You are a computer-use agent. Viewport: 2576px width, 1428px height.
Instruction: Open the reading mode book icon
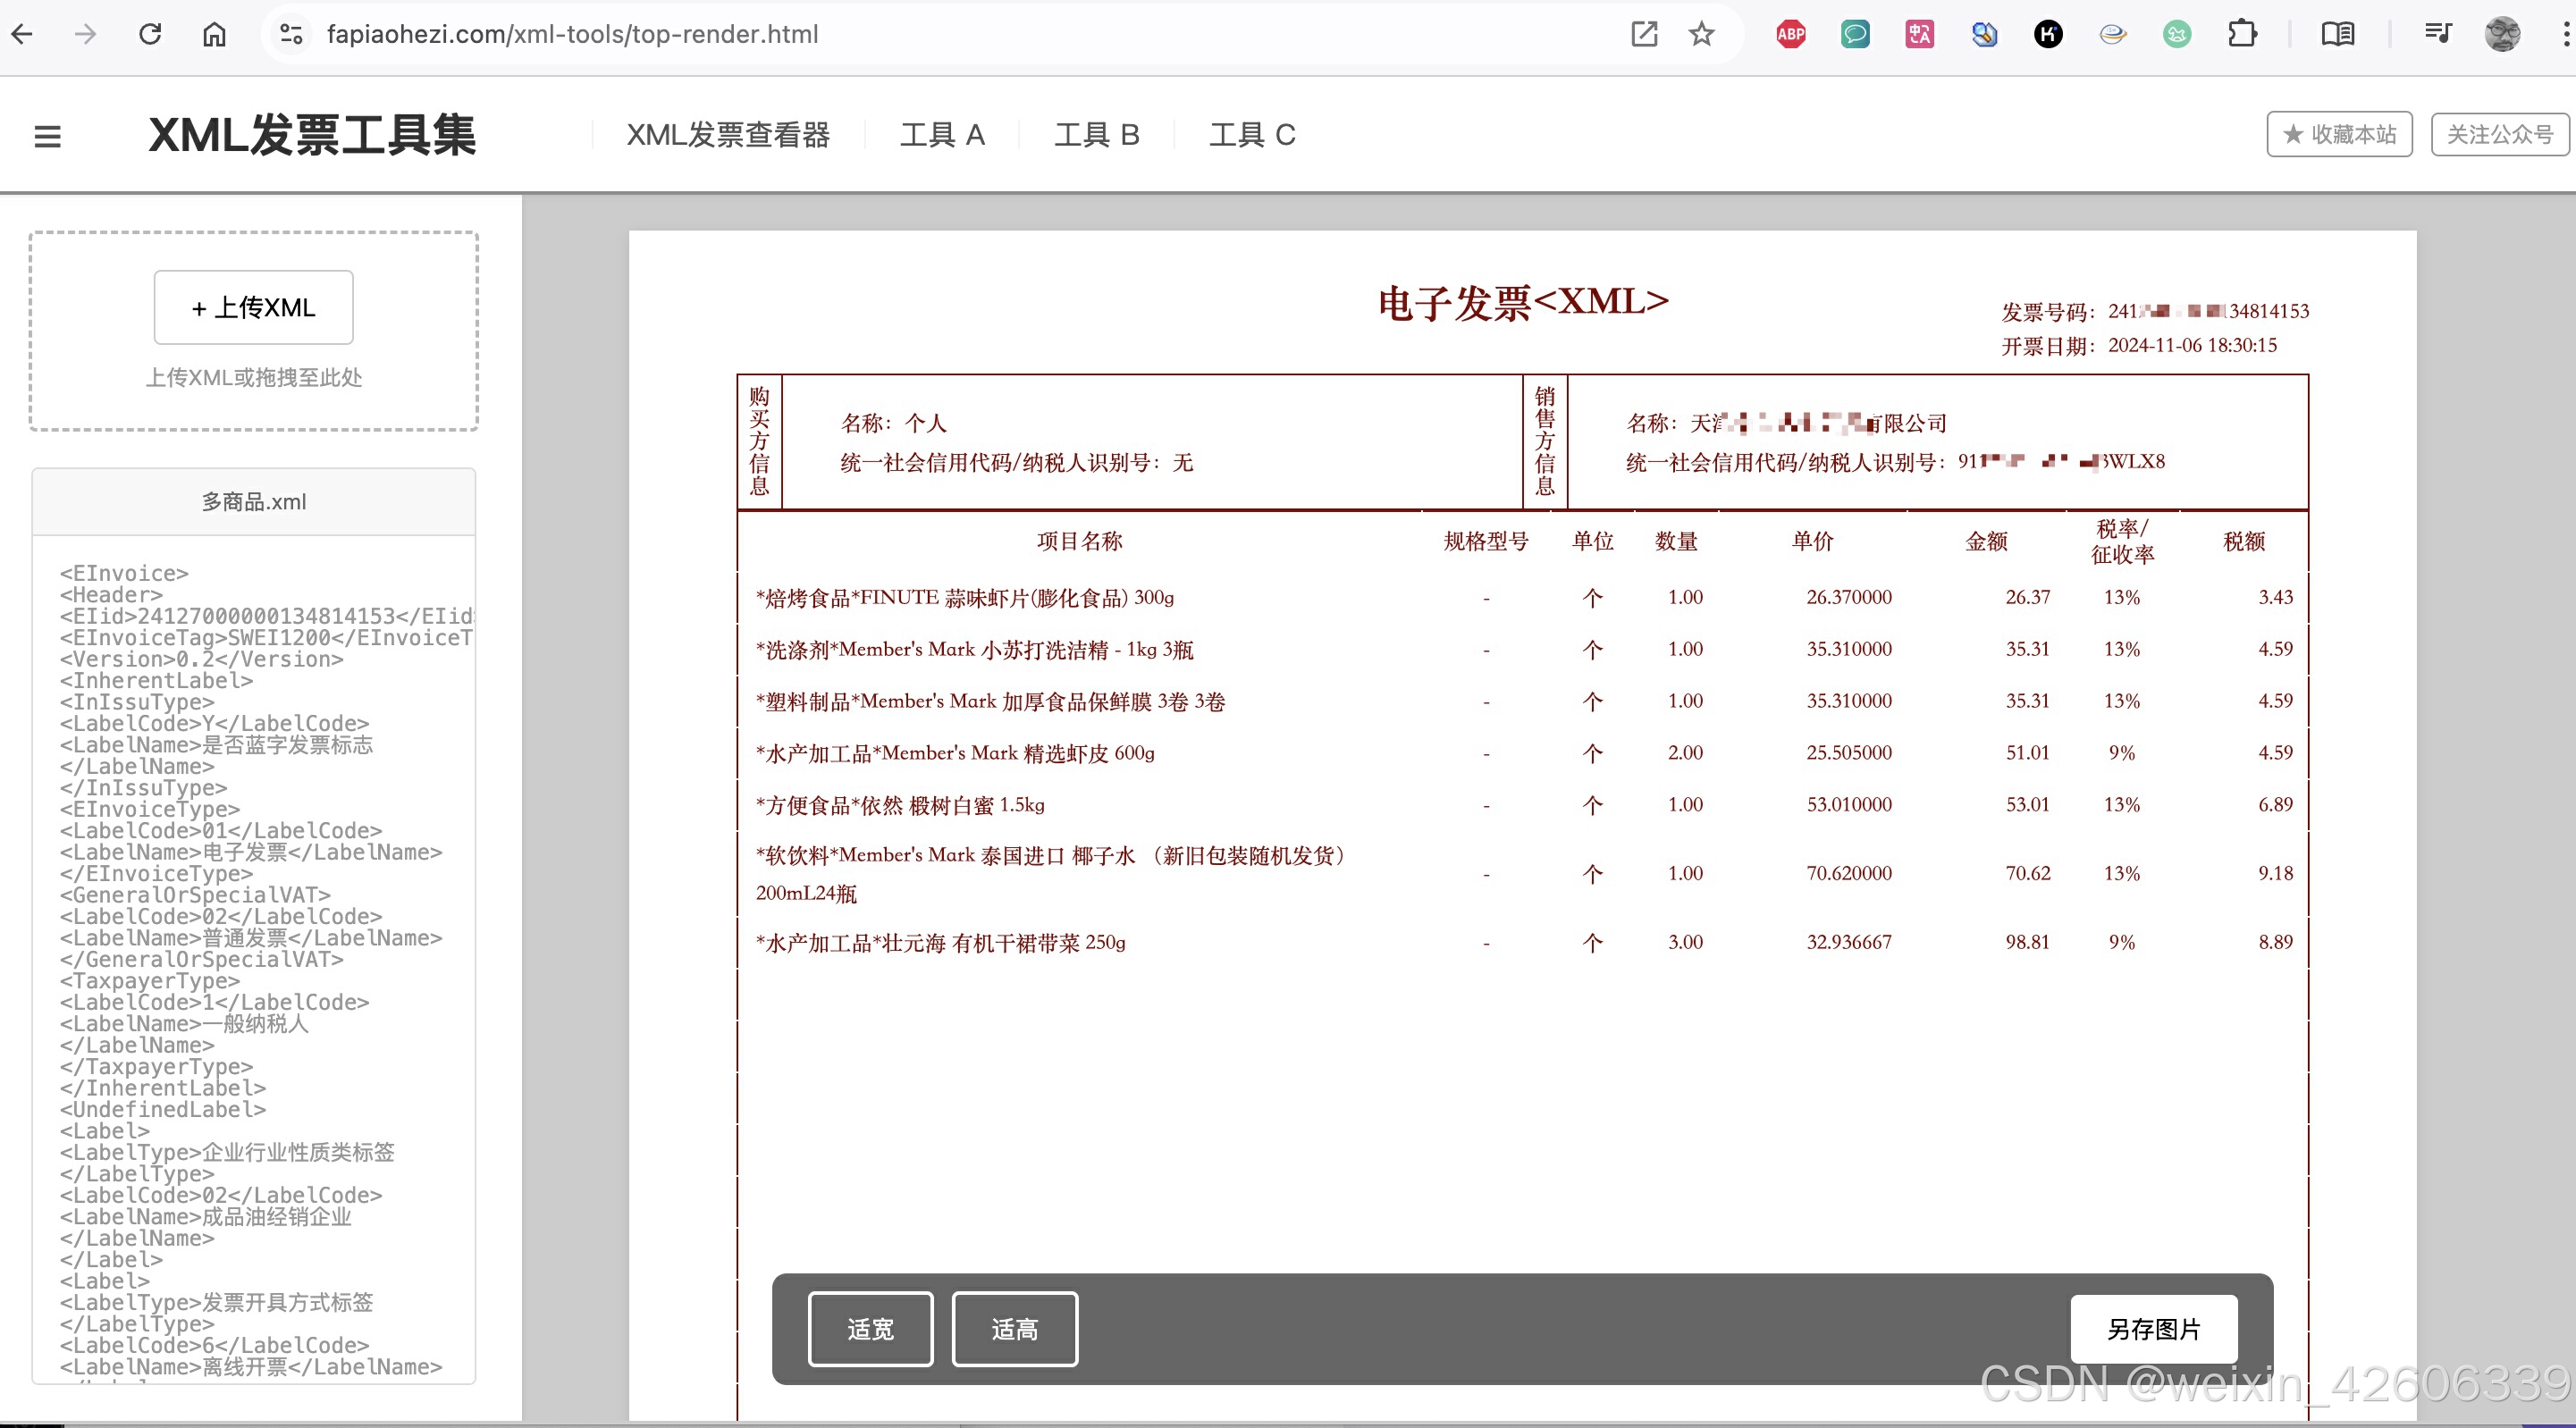pyautogui.click(x=2337, y=34)
